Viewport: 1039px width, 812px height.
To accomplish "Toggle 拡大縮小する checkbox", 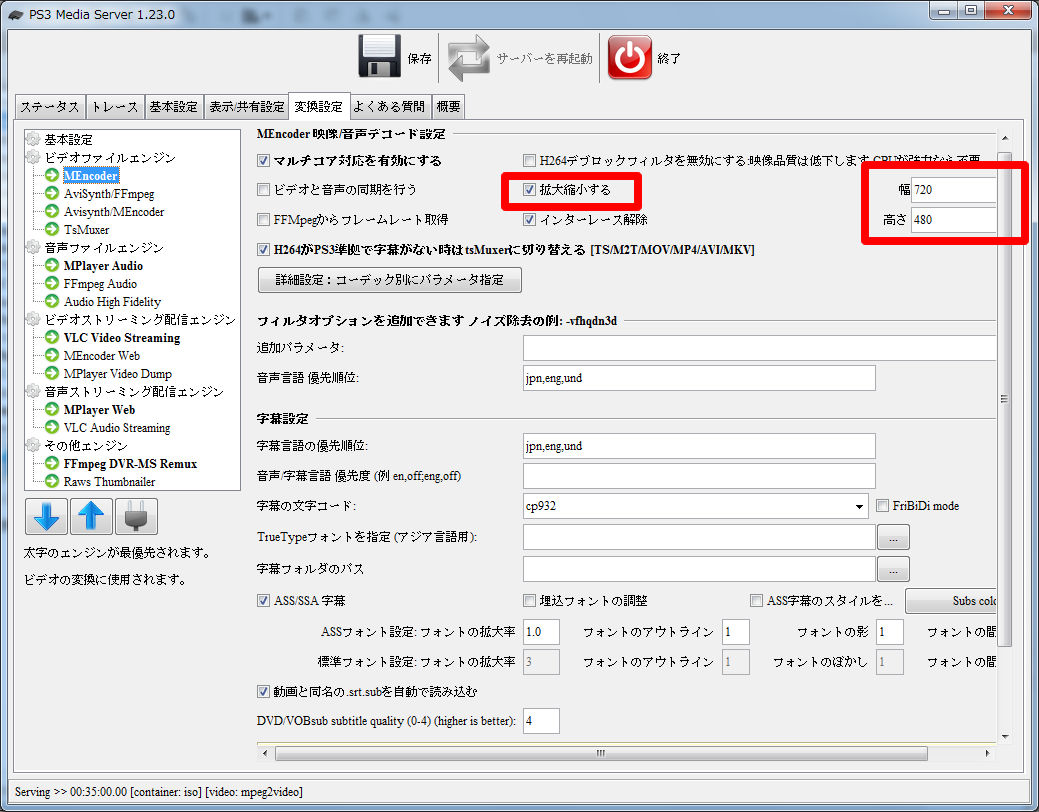I will (x=529, y=190).
